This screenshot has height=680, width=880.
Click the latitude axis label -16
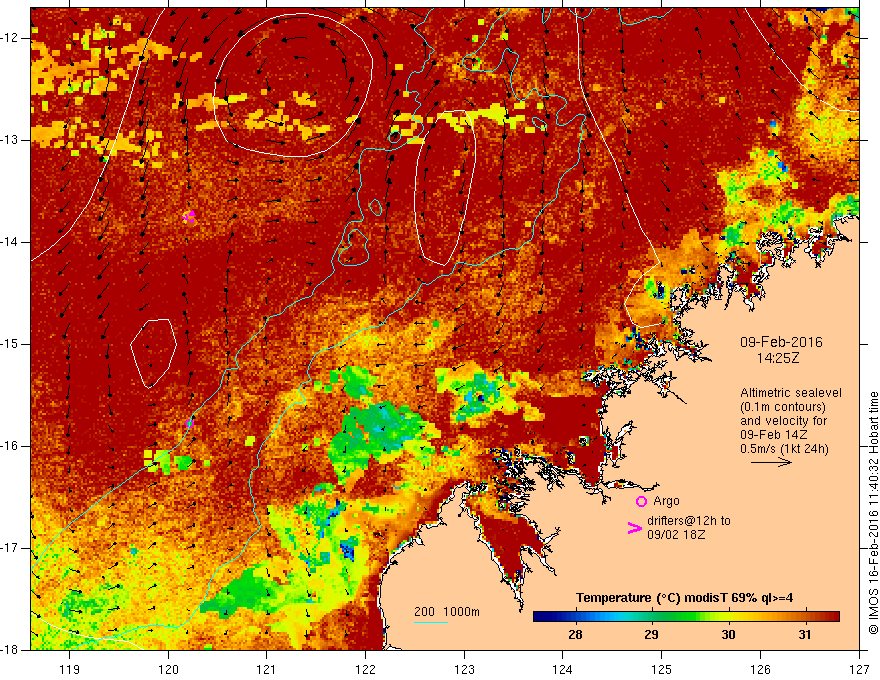(11, 446)
